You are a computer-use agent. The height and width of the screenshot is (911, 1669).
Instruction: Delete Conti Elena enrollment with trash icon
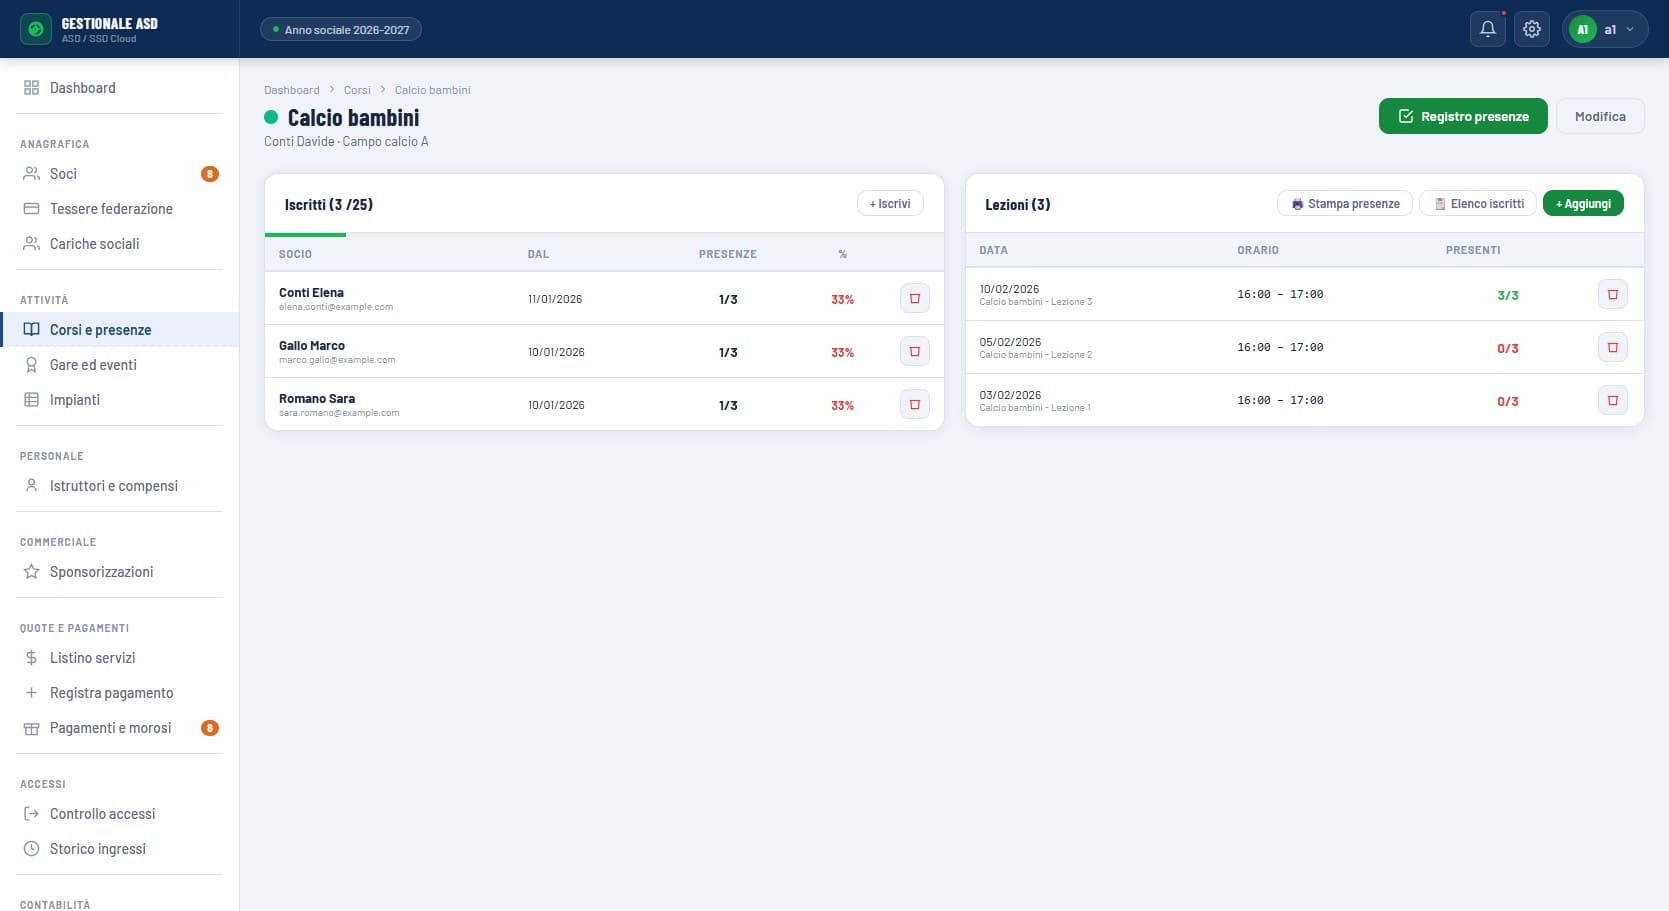click(x=915, y=298)
